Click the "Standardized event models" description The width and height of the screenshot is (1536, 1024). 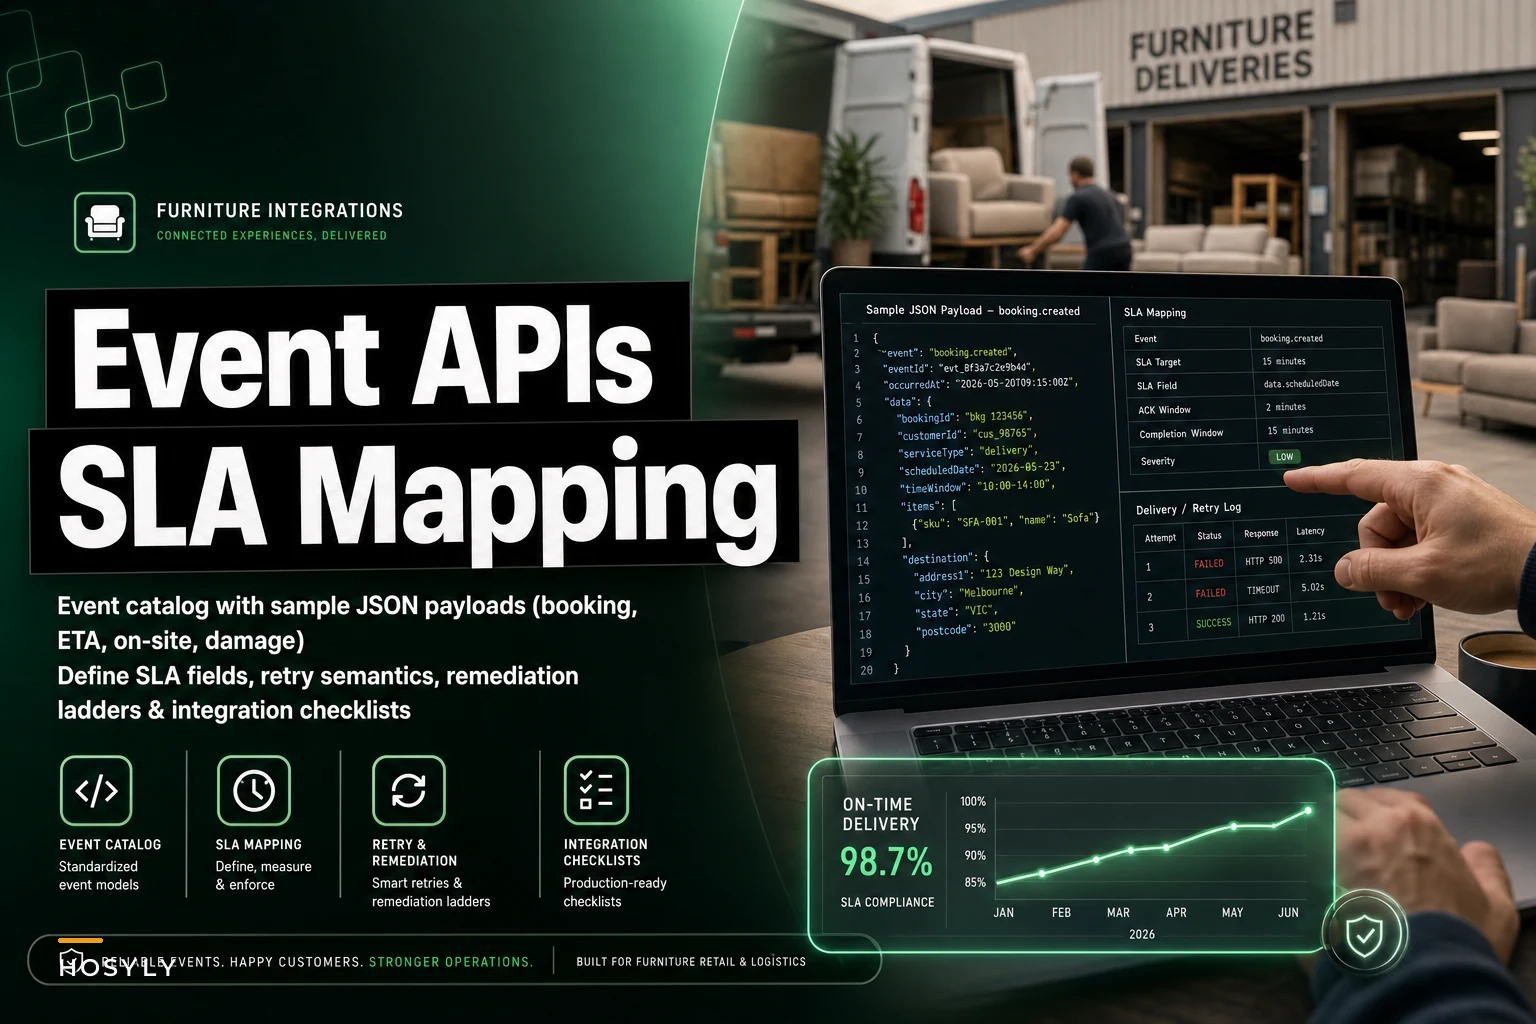point(99,876)
